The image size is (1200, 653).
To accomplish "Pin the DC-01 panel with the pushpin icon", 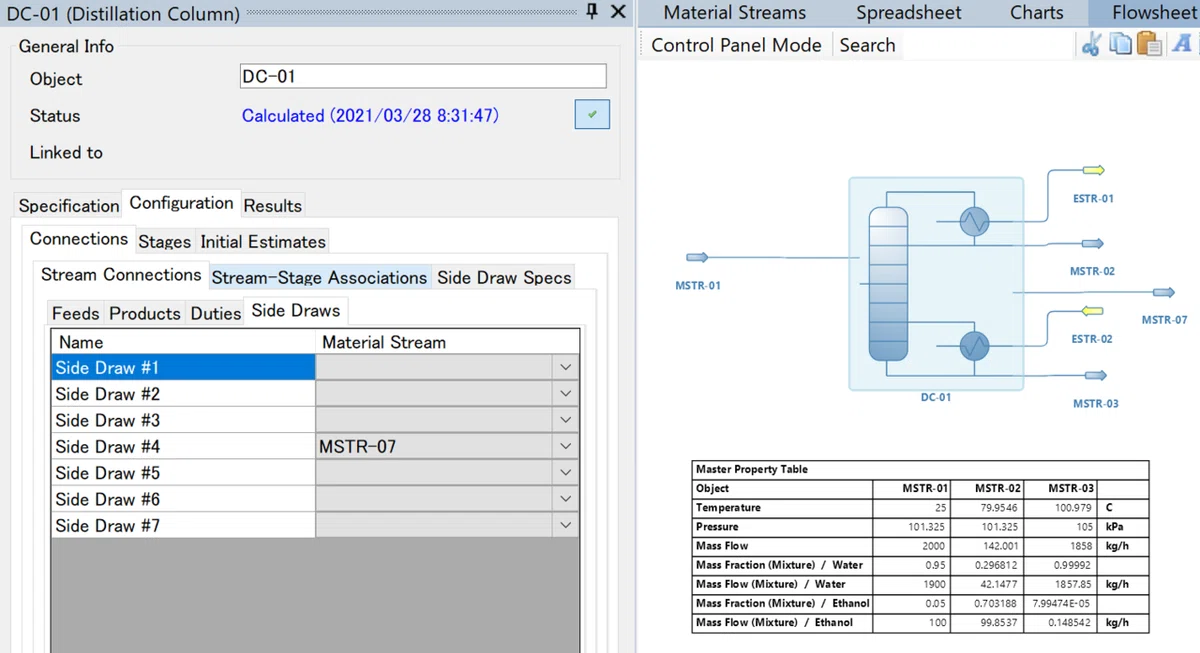I will tap(592, 12).
